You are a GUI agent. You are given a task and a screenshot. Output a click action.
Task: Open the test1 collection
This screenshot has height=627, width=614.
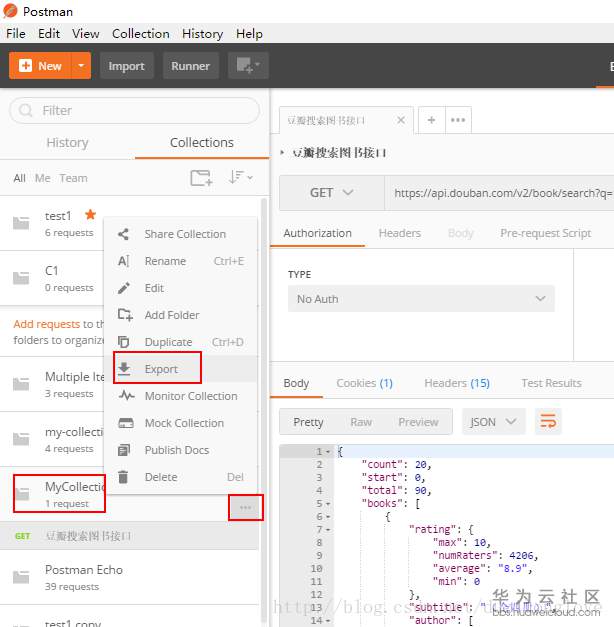coord(52,224)
